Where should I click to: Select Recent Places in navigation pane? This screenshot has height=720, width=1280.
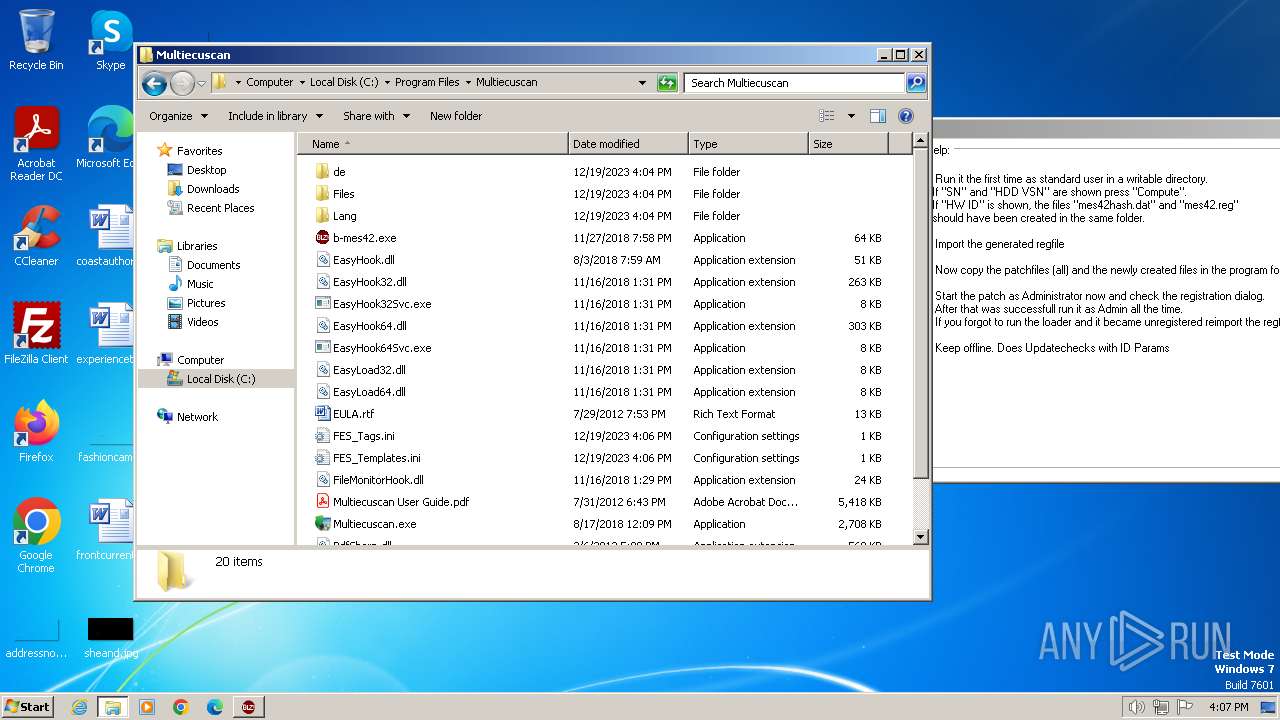[x=220, y=208]
